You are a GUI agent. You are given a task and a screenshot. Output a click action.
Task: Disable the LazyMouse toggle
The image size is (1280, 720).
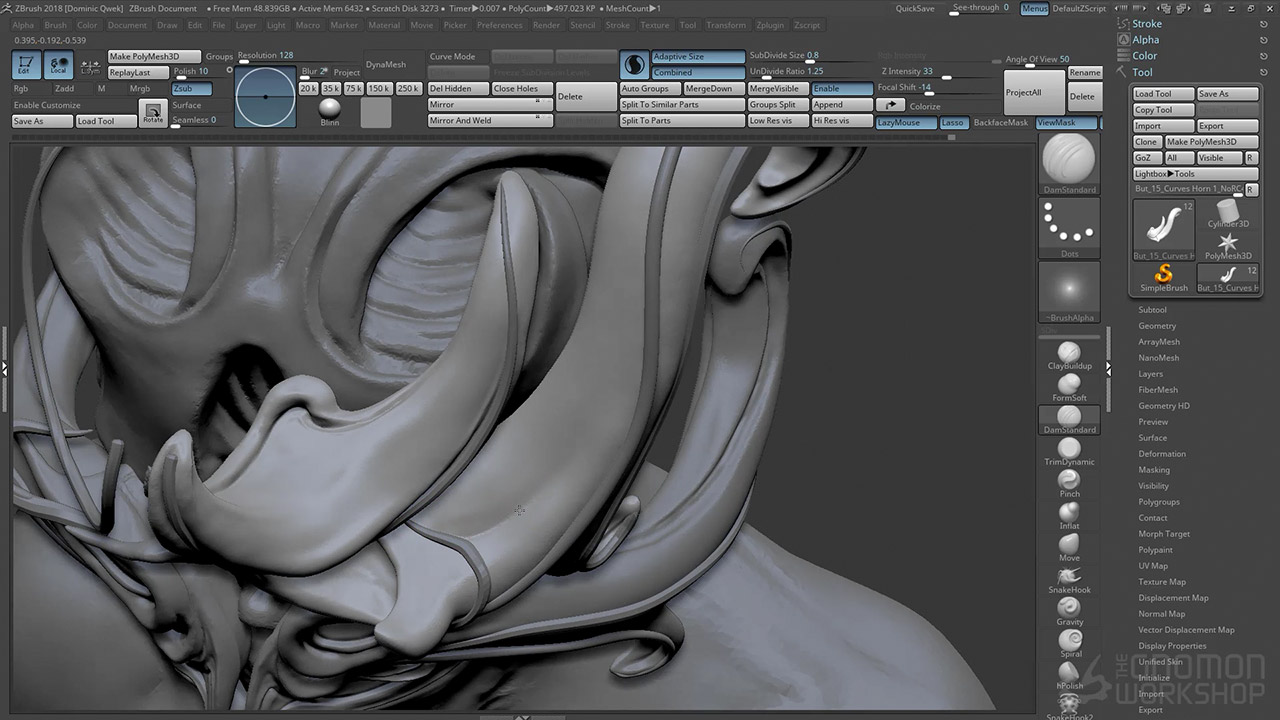906,122
